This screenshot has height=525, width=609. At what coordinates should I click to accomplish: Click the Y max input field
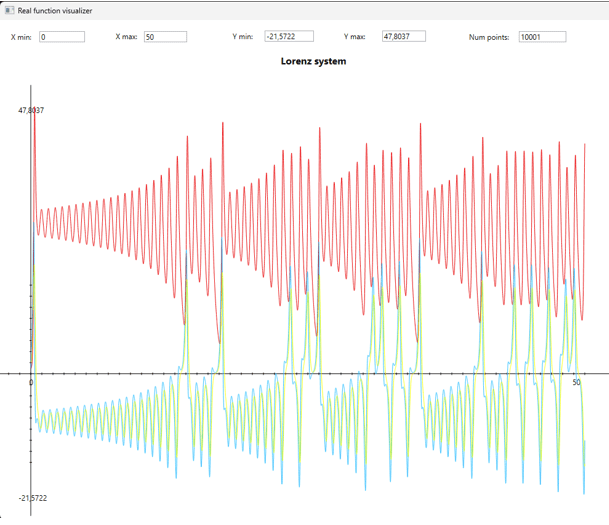click(404, 36)
